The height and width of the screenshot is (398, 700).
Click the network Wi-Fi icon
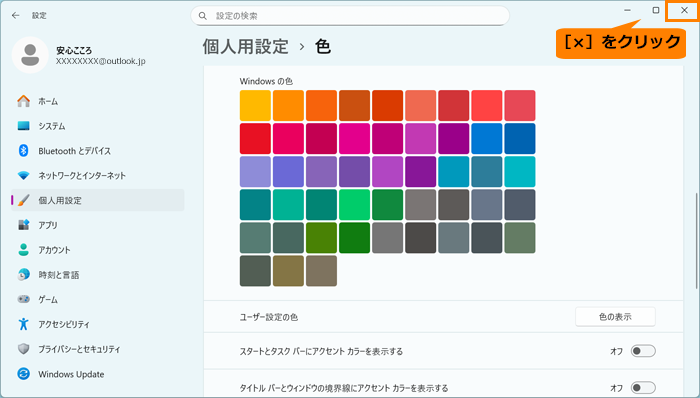(x=24, y=175)
